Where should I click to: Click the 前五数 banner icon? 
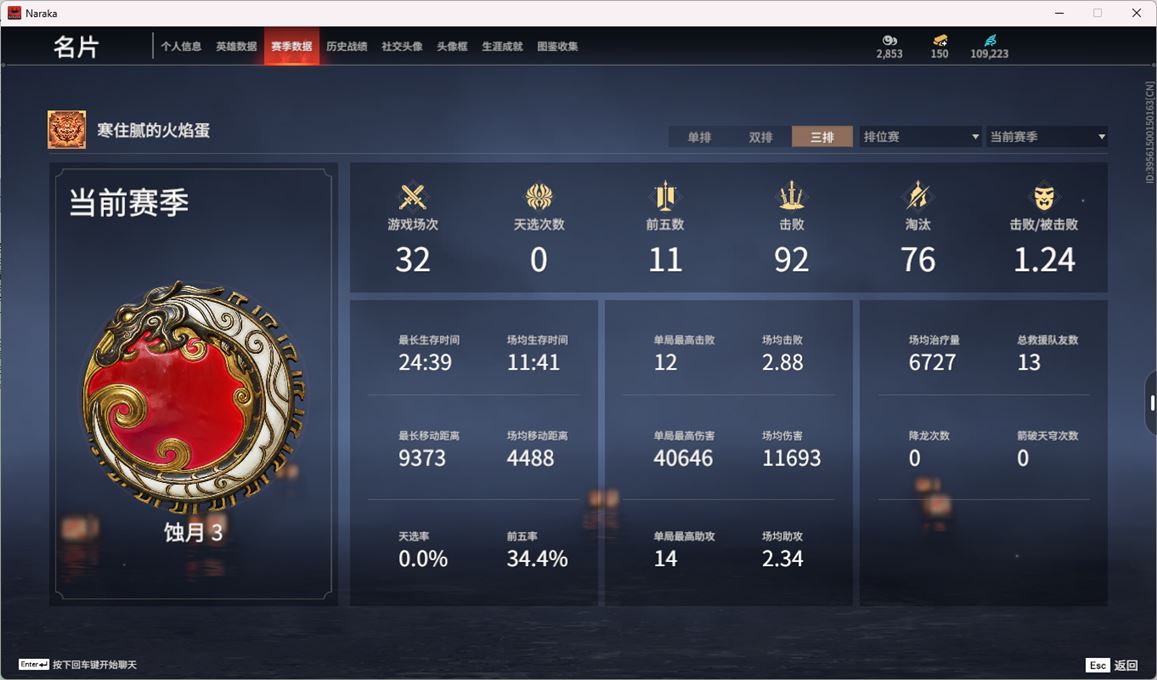point(665,196)
